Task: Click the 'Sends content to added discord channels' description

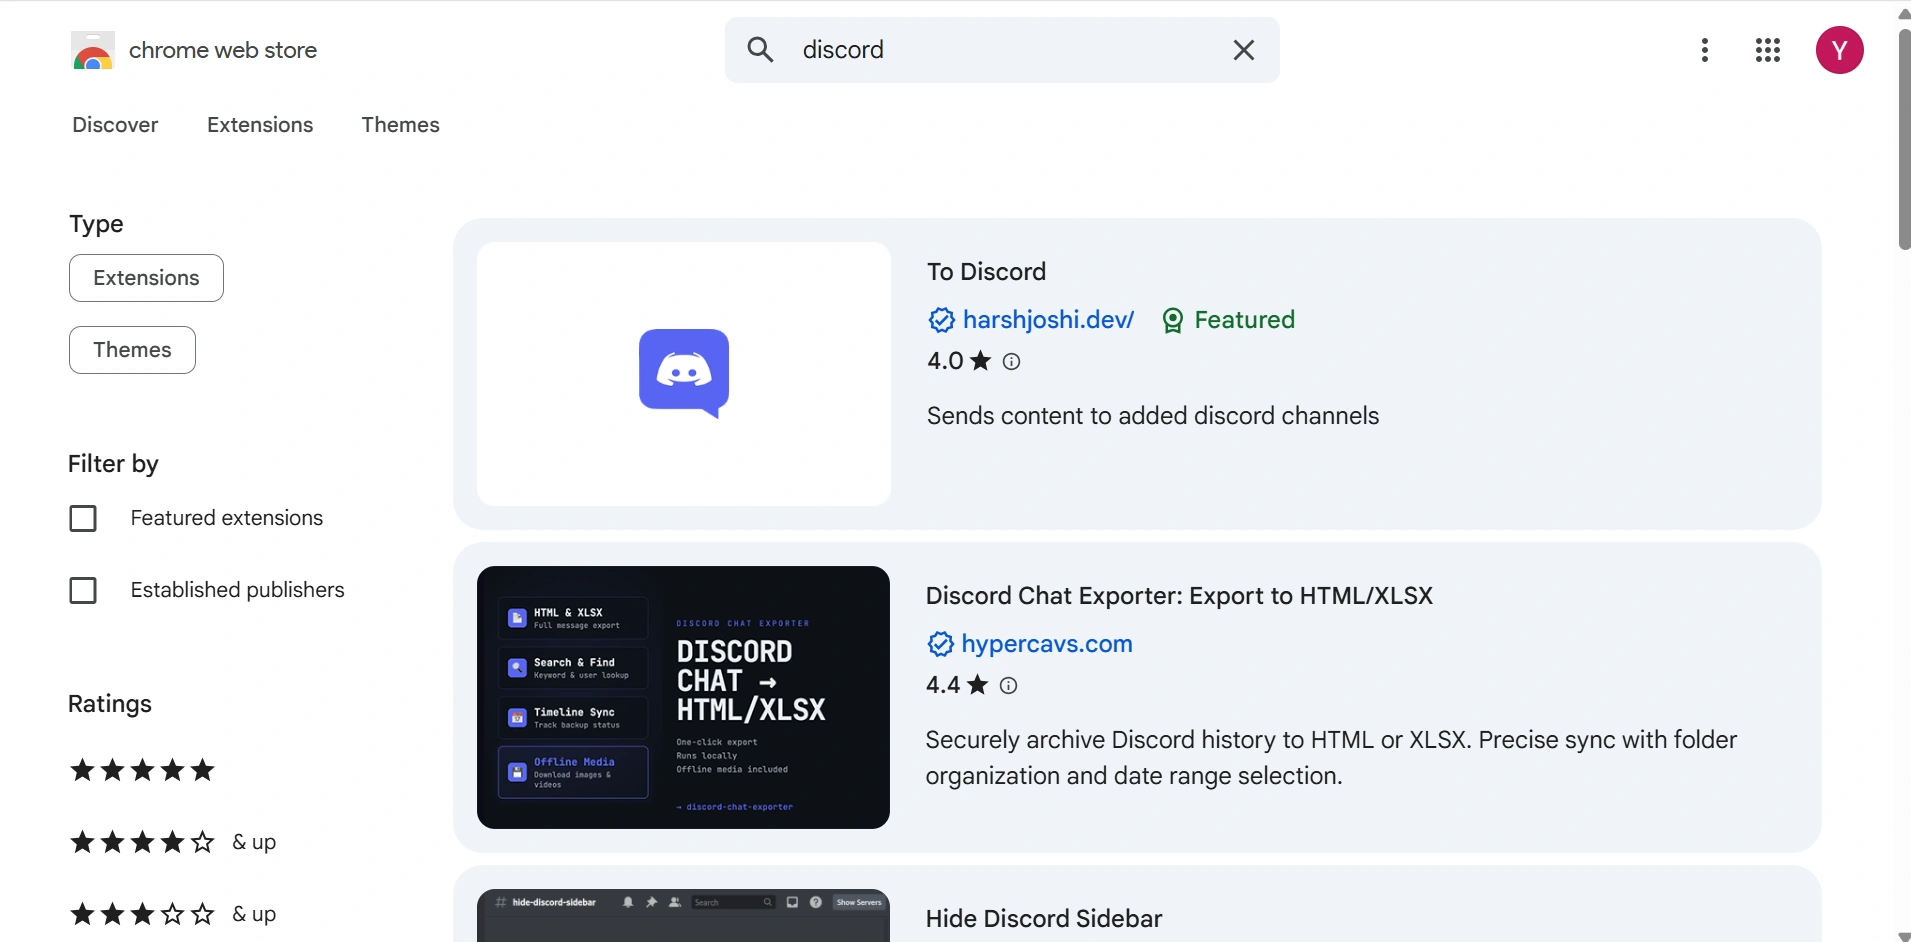Action: coord(1153,416)
